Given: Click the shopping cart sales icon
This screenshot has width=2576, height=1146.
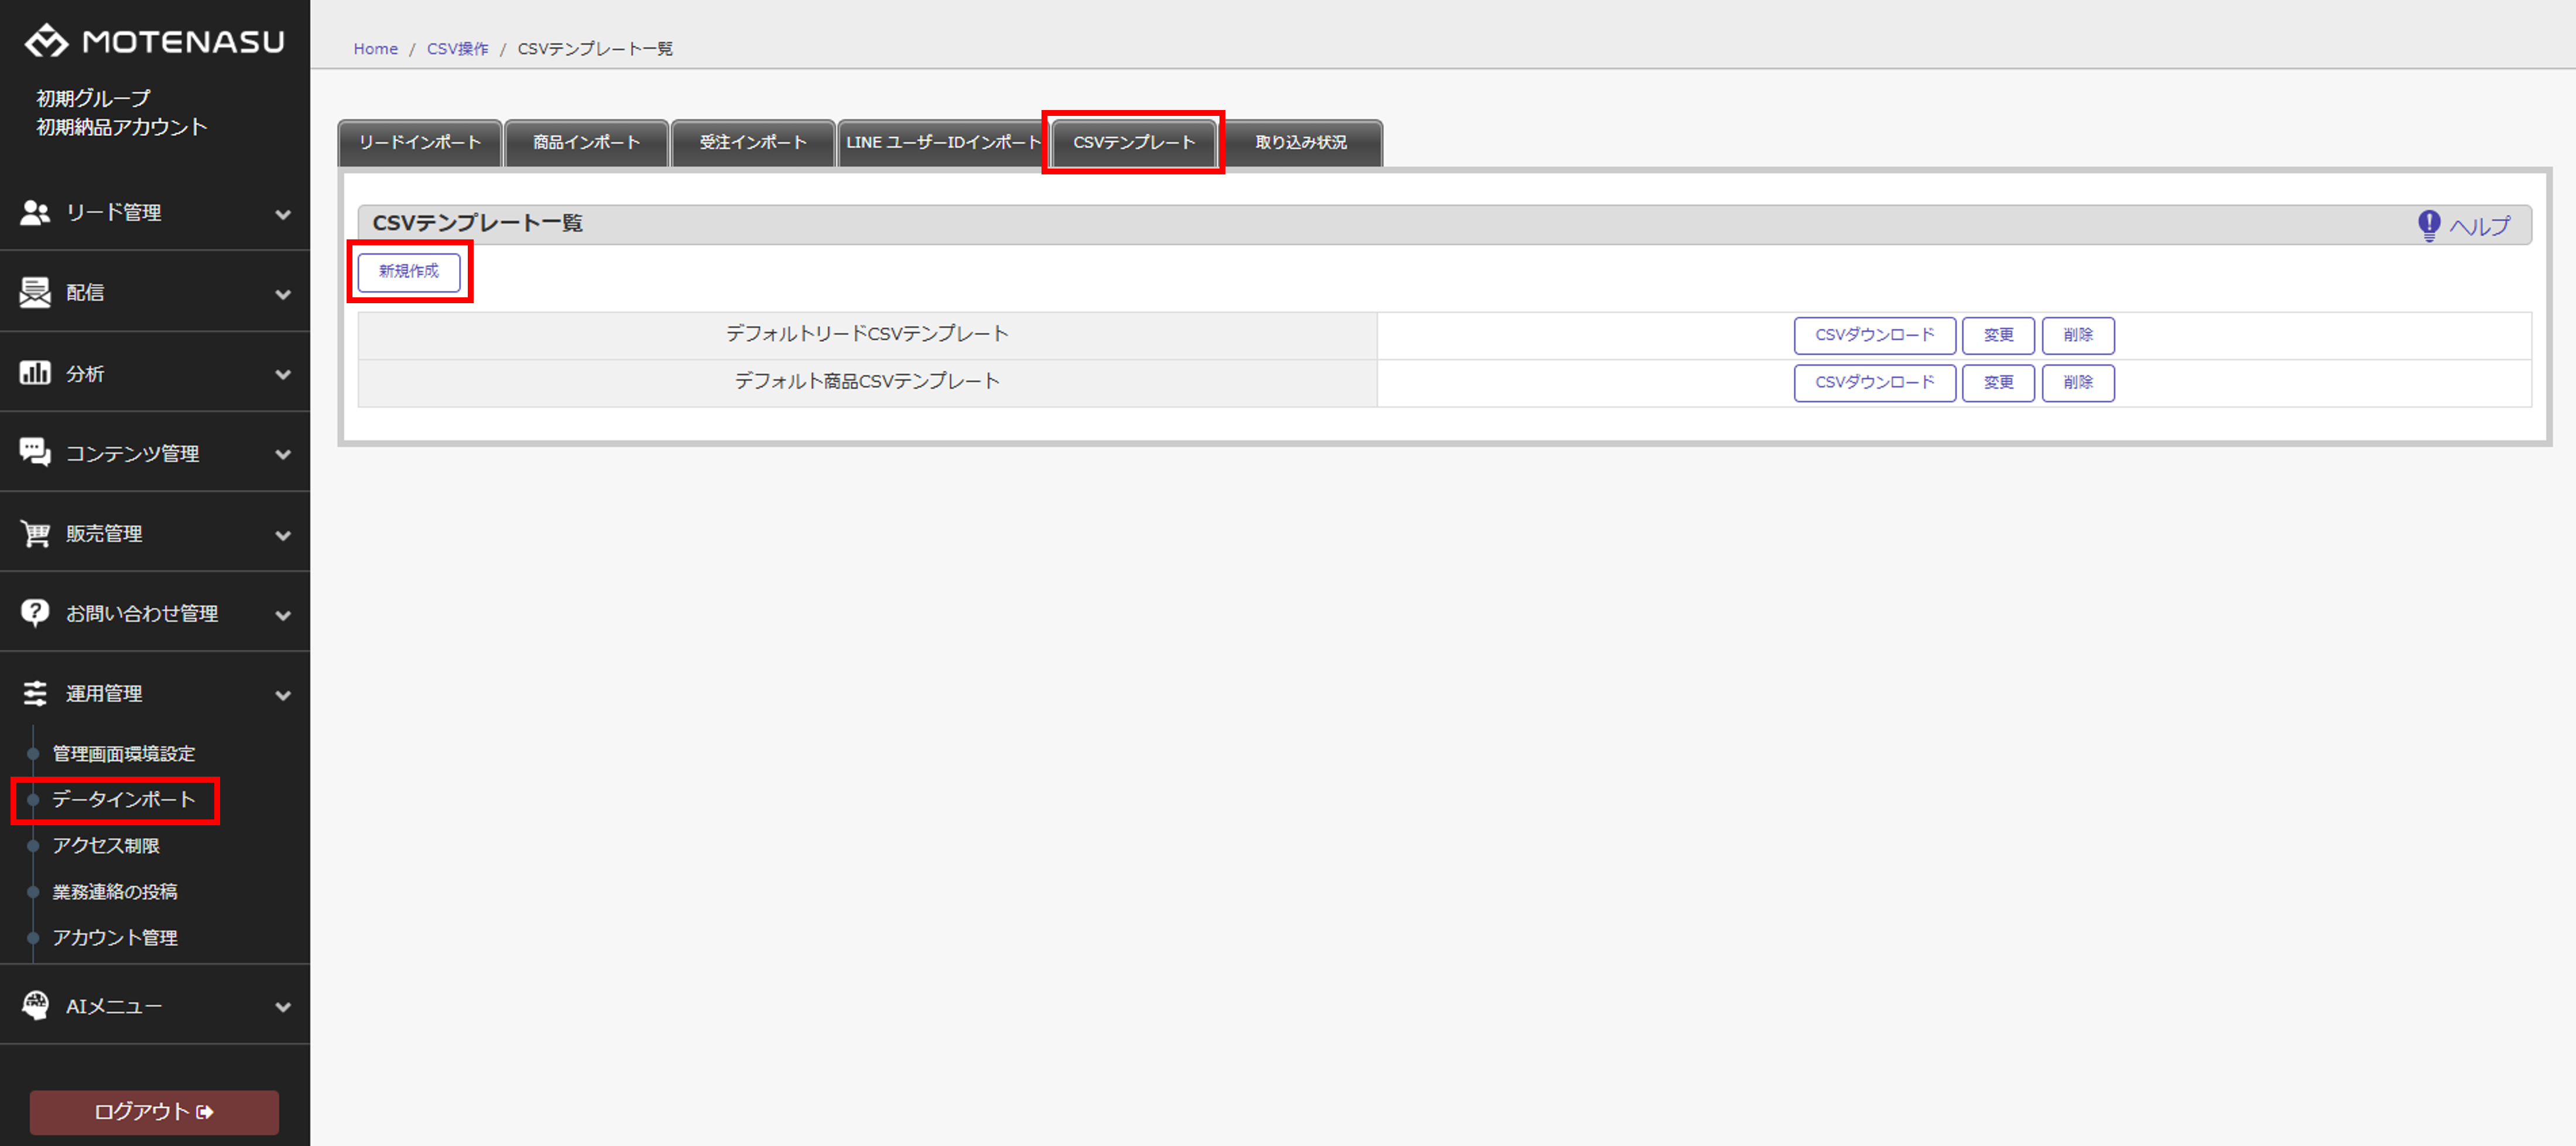Looking at the screenshot, I should click(x=35, y=533).
